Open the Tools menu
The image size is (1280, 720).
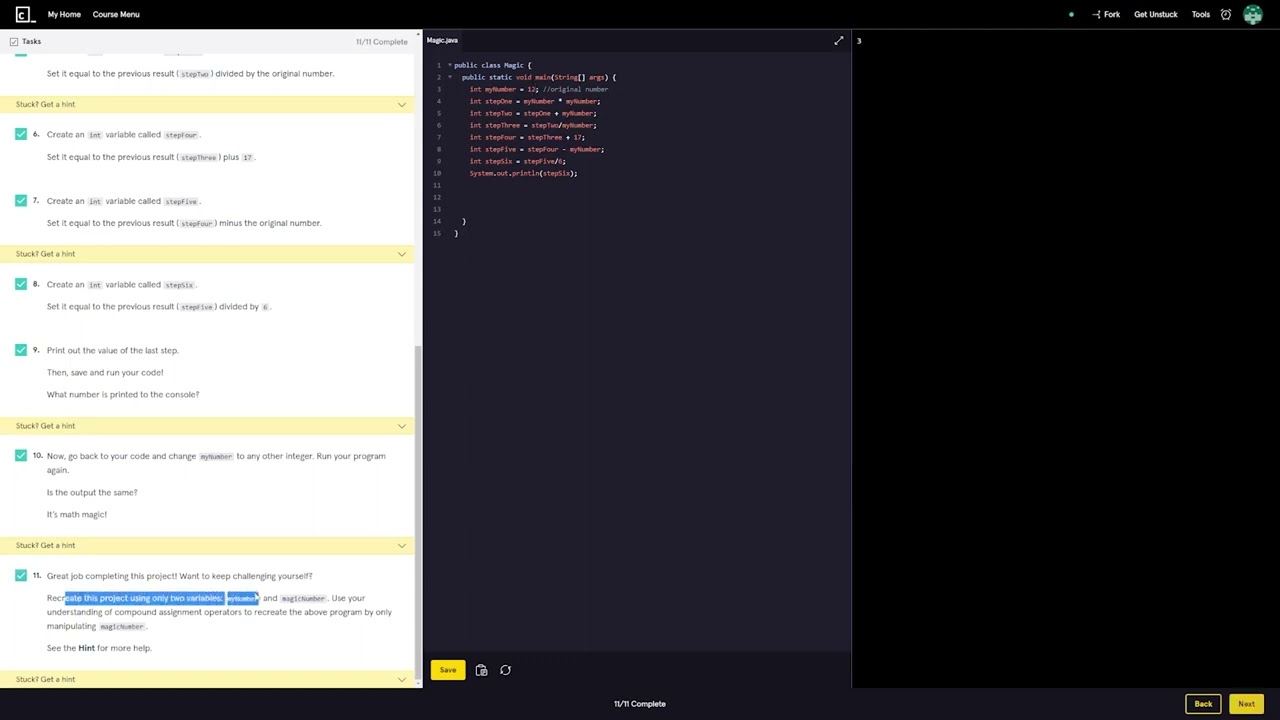(1201, 14)
